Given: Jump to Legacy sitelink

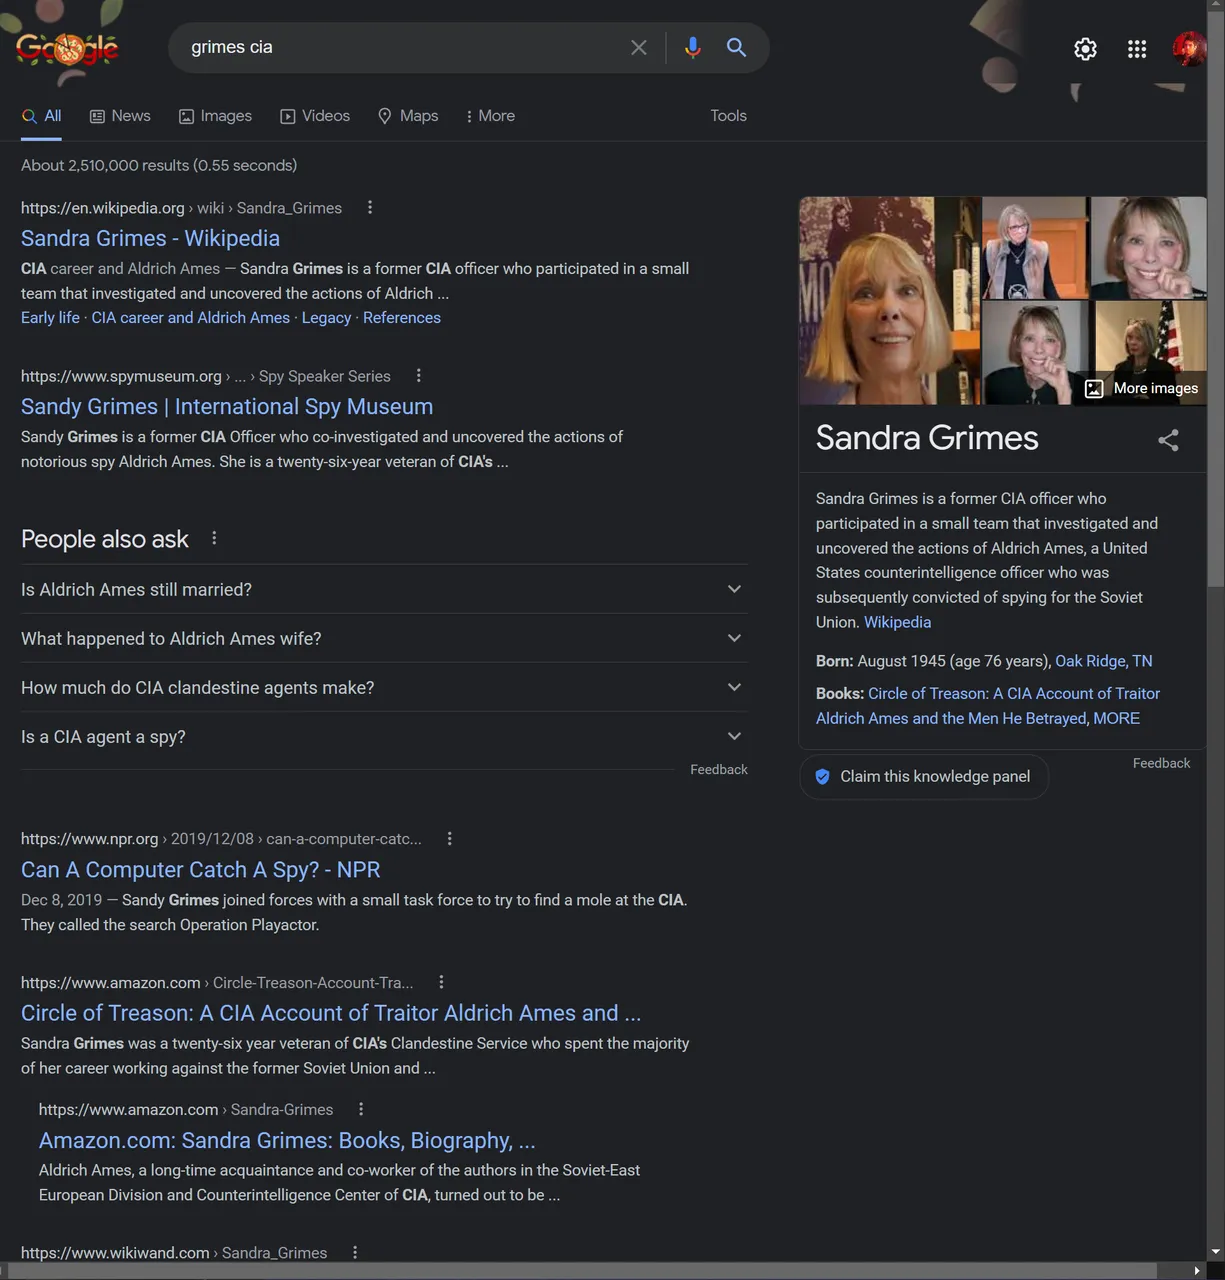Looking at the screenshot, I should (x=326, y=317).
